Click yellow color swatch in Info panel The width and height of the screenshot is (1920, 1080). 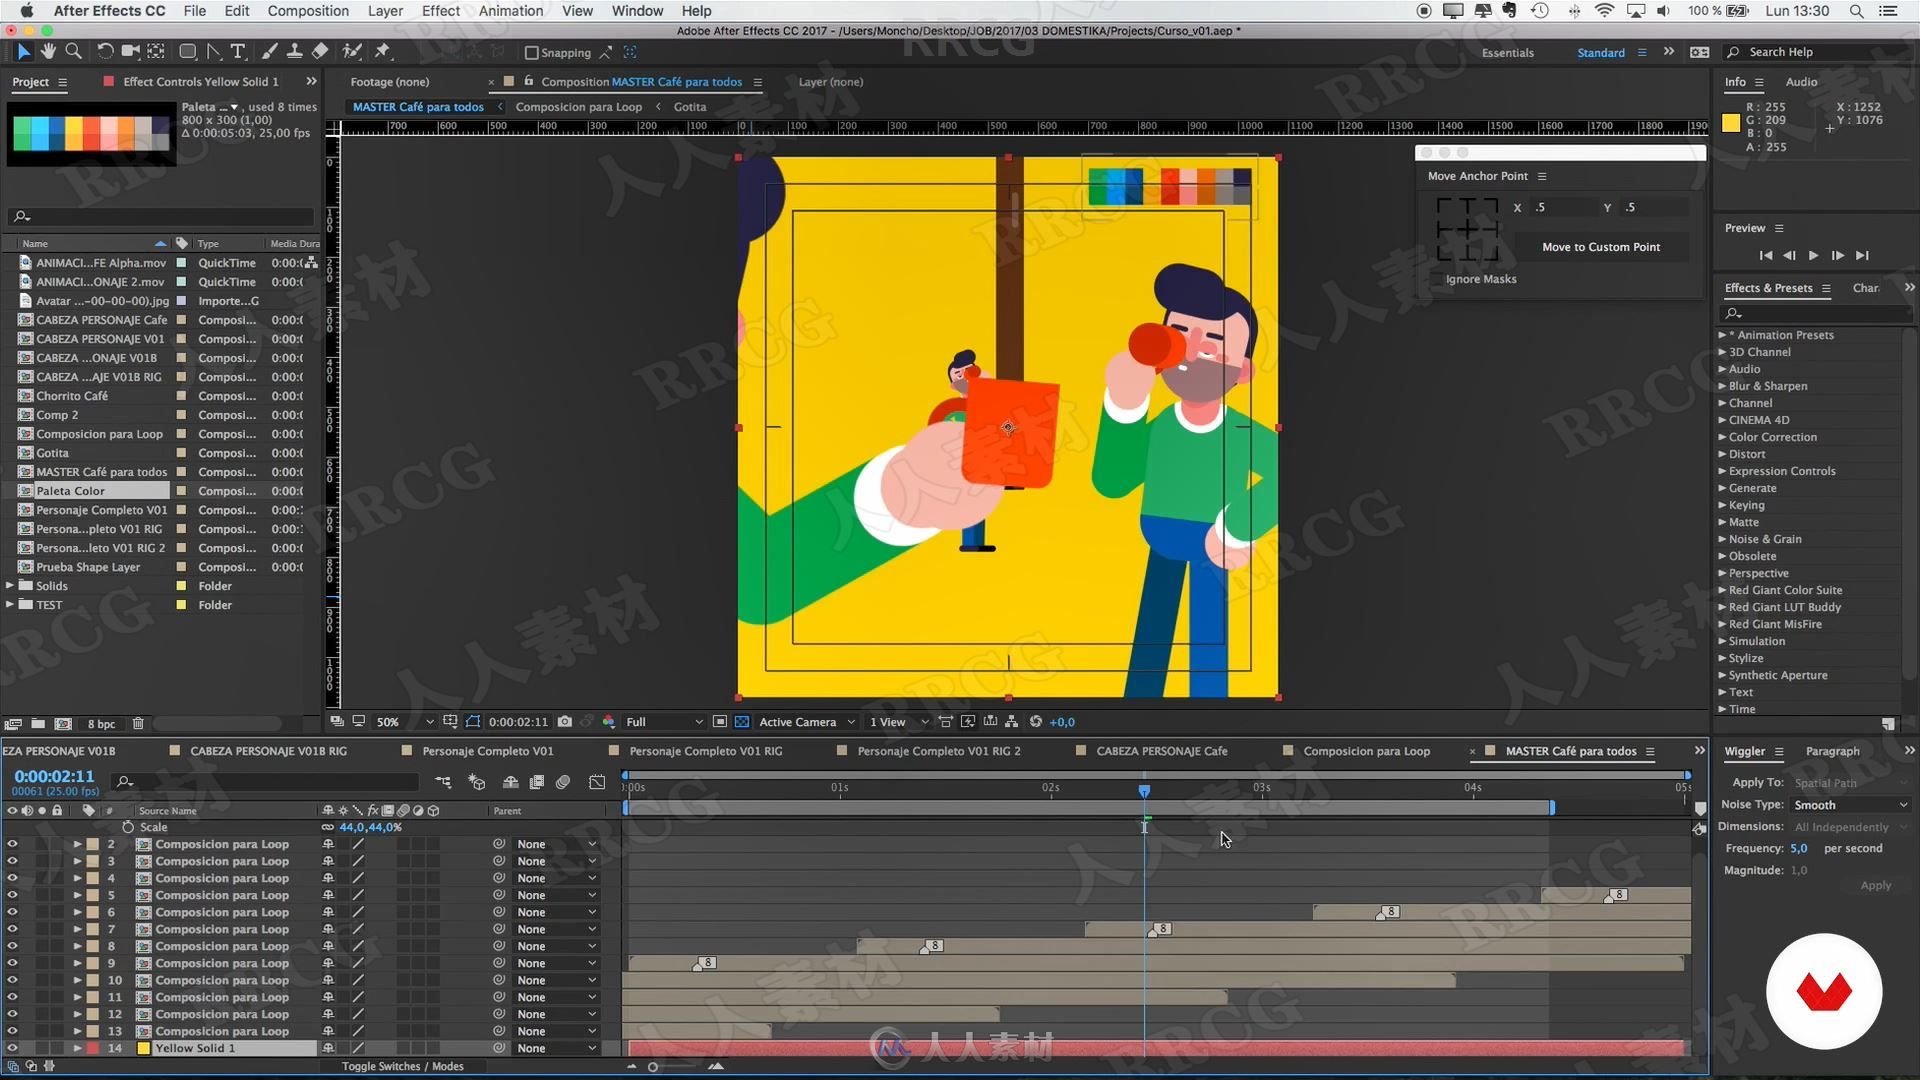point(1731,124)
